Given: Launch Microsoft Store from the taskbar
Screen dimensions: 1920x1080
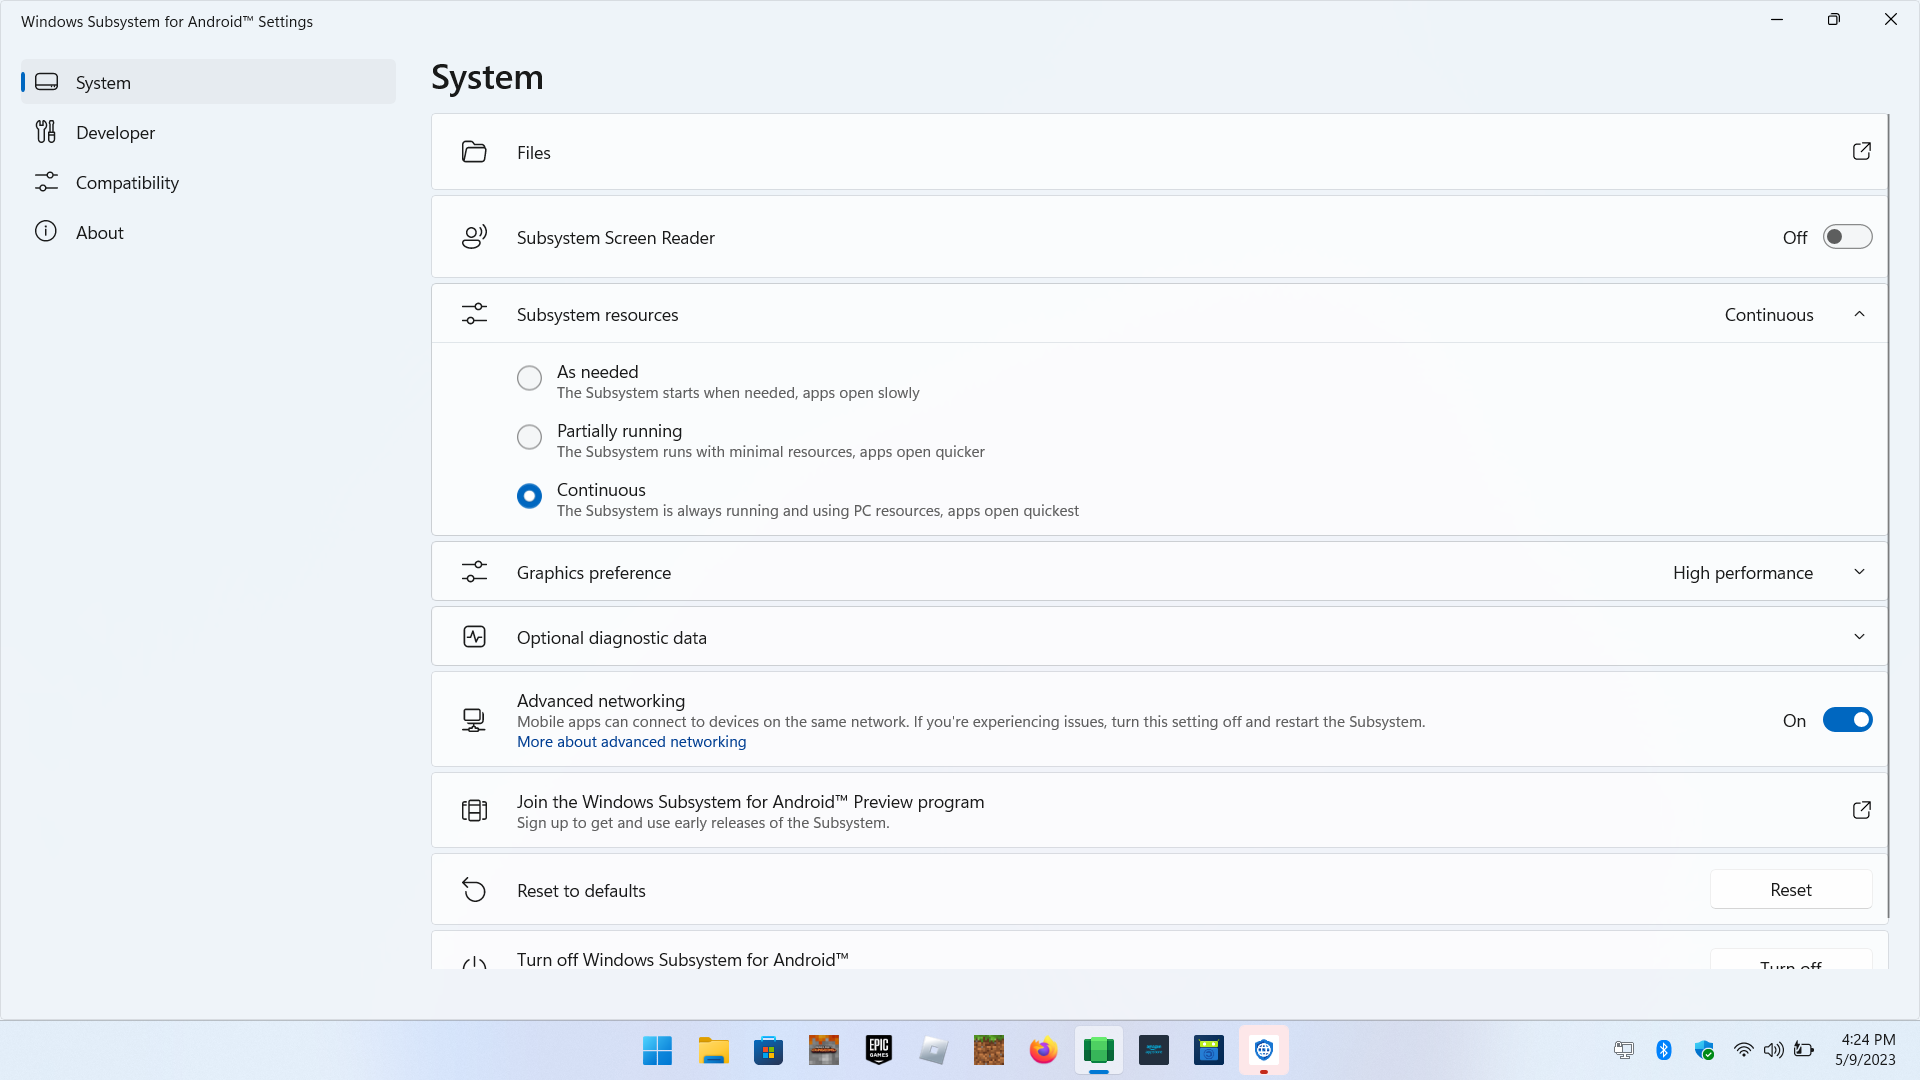Looking at the screenshot, I should pyautogui.click(x=768, y=1050).
